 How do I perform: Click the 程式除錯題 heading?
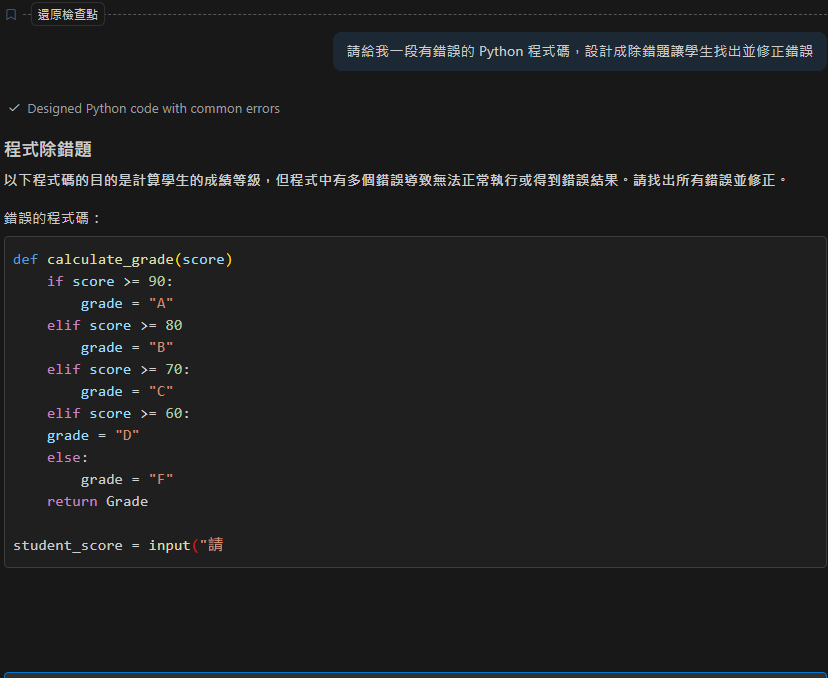(48, 150)
